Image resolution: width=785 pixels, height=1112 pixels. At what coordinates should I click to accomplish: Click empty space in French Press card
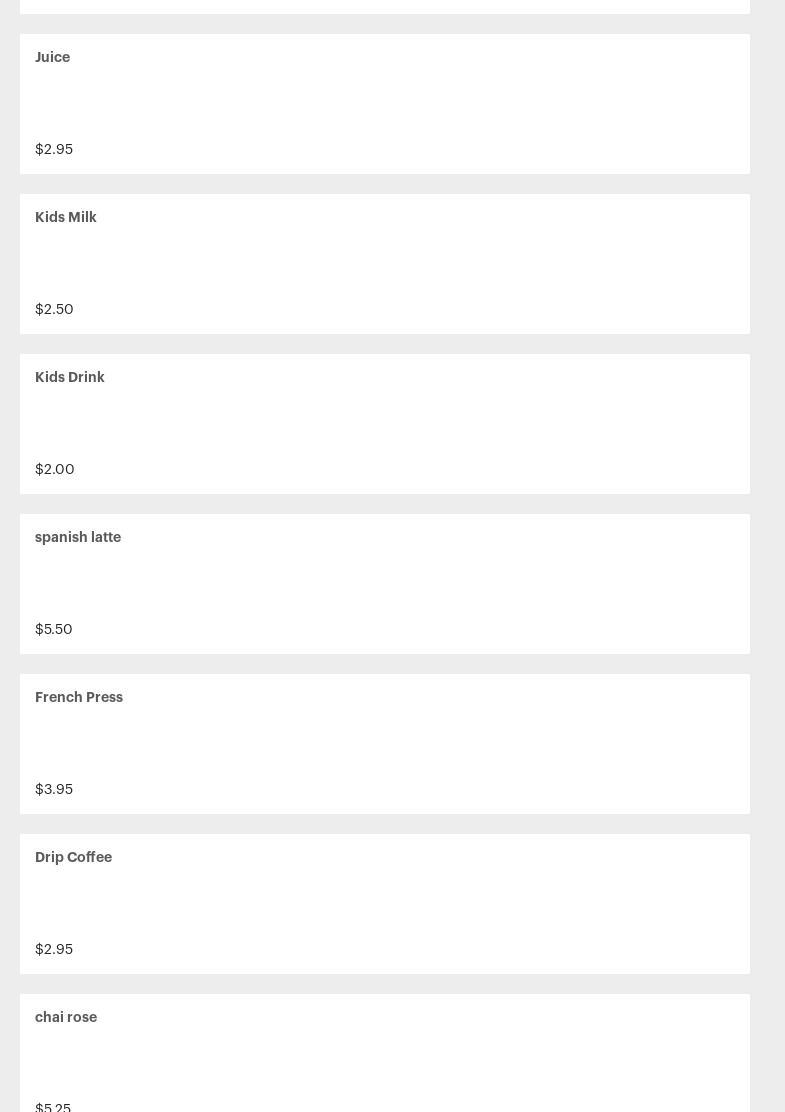[x=400, y=744]
